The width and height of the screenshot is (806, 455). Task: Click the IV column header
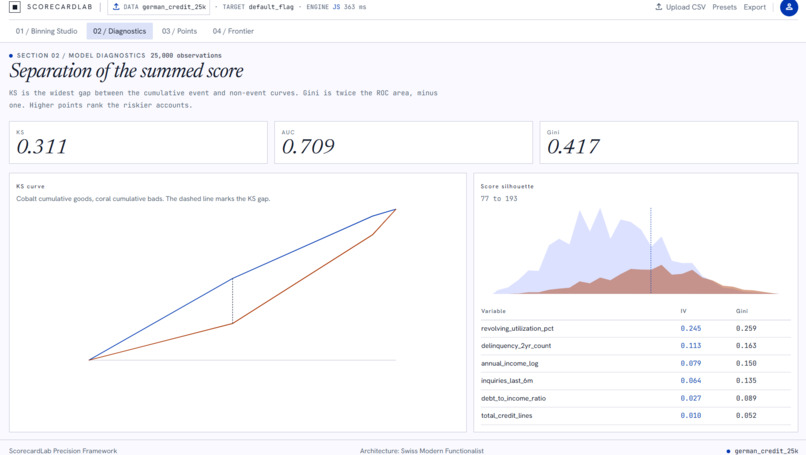pos(683,311)
